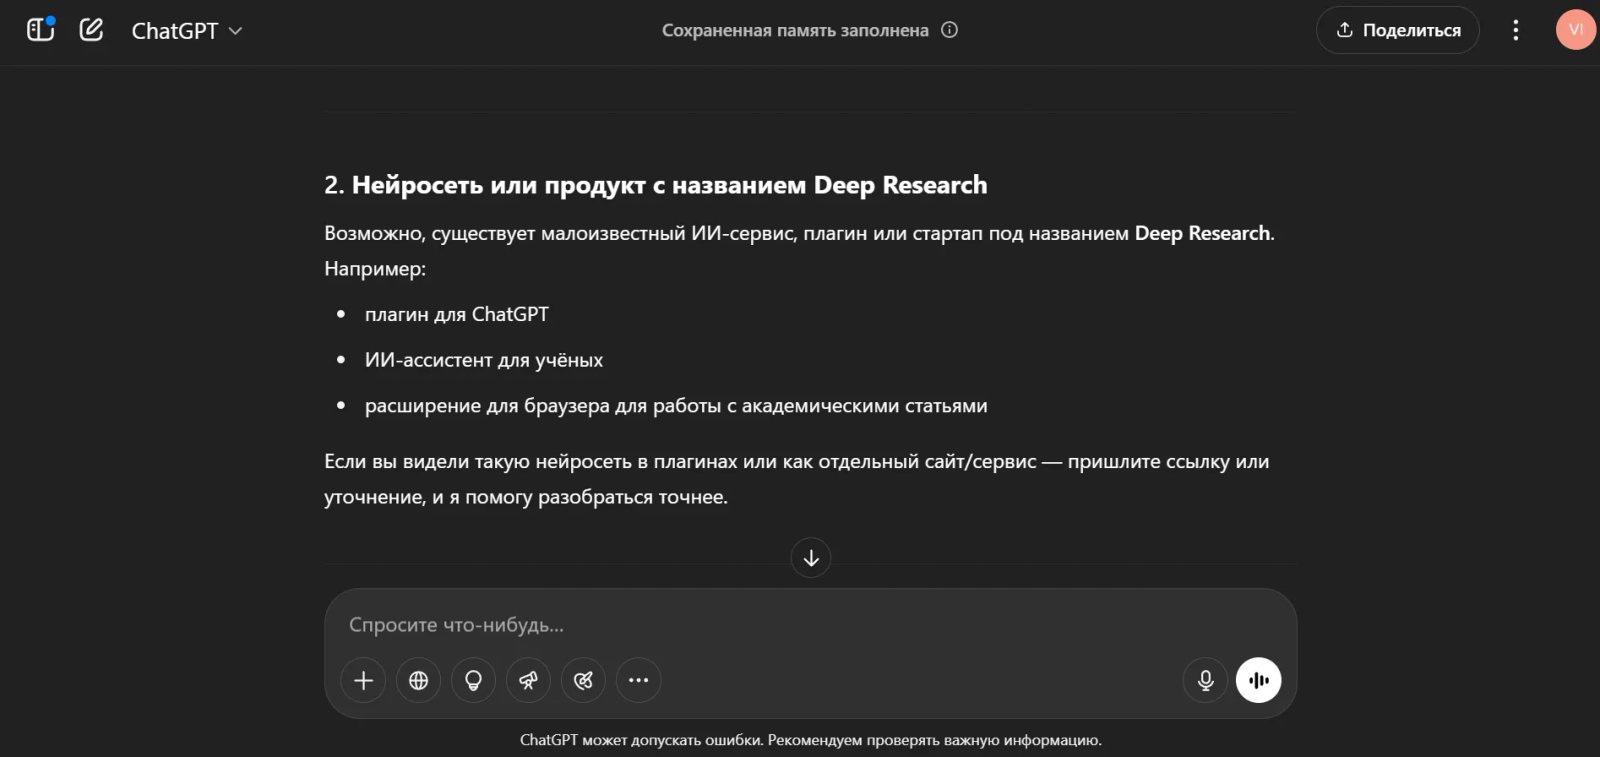Click heading 'Нейросеть или продукт с названием Deep Research'
Image resolution: width=1600 pixels, height=757 pixels.
tap(669, 185)
